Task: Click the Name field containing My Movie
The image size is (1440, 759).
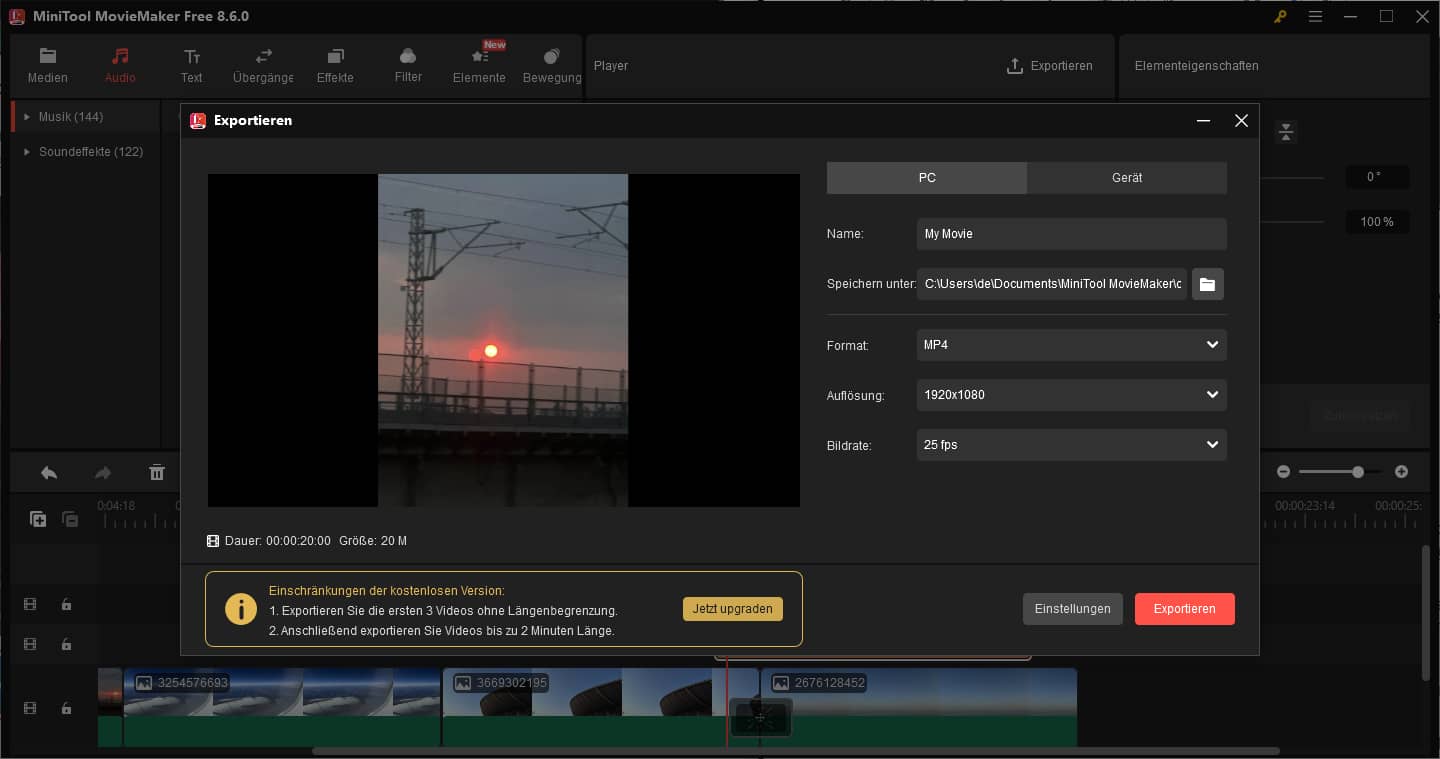Action: point(1071,234)
